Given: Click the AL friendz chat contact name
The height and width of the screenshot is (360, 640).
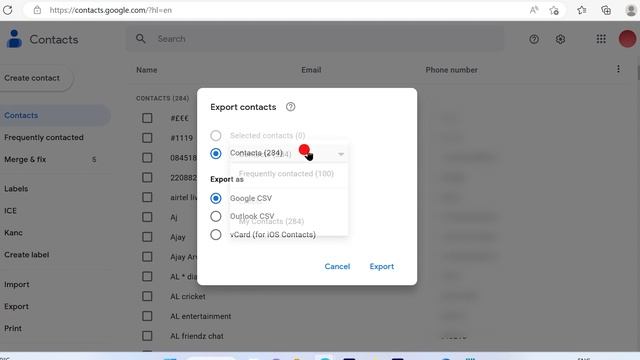Looking at the screenshot, I should click(197, 336).
